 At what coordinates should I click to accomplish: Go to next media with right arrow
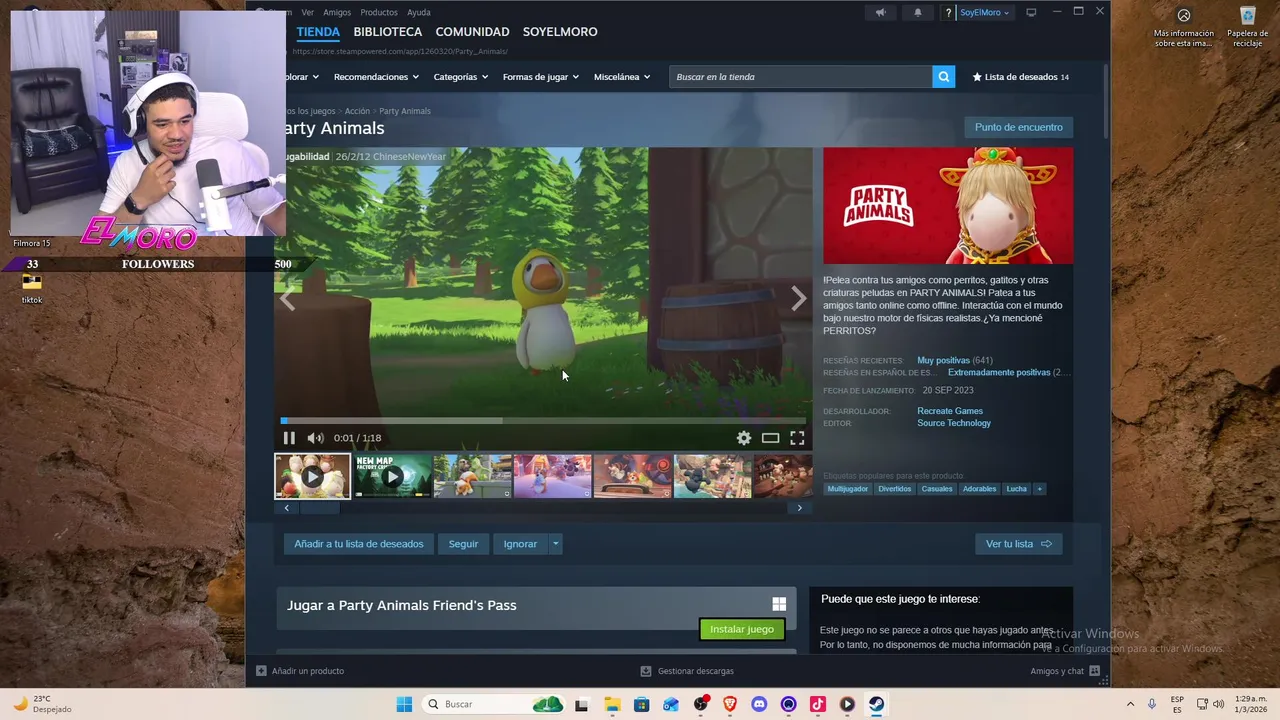pos(798,298)
